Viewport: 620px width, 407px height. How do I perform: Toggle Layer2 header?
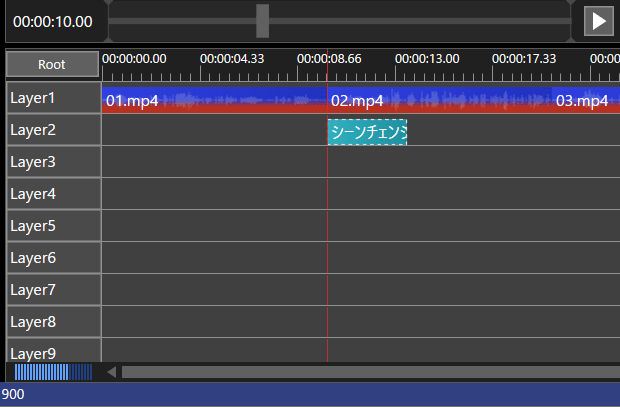53,130
